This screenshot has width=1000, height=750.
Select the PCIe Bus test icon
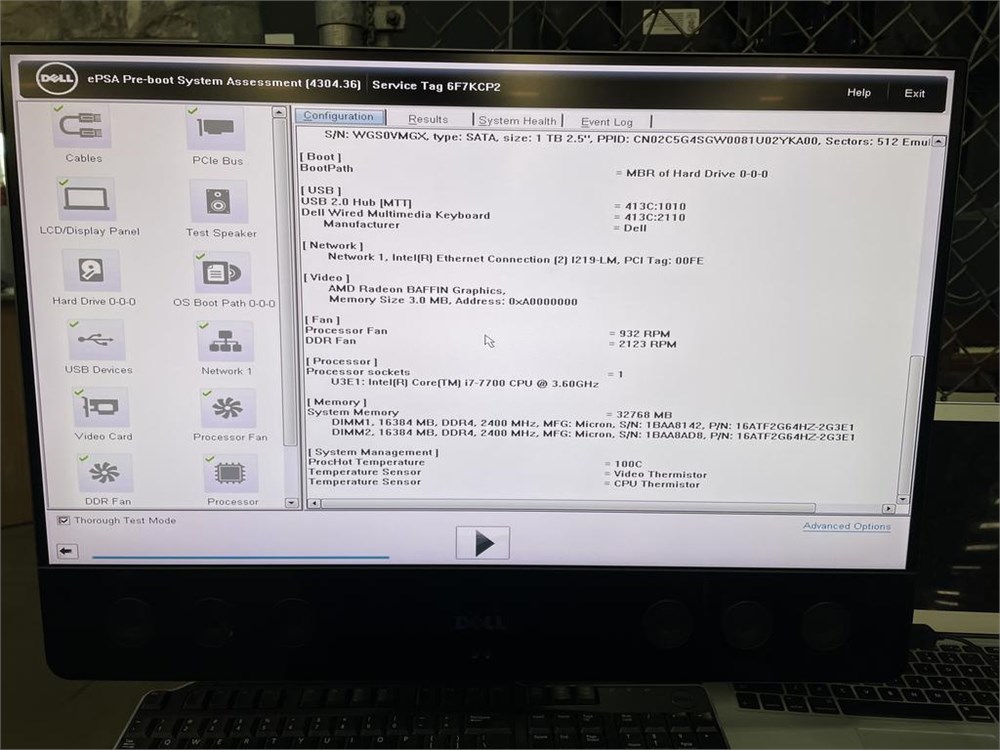coord(216,128)
